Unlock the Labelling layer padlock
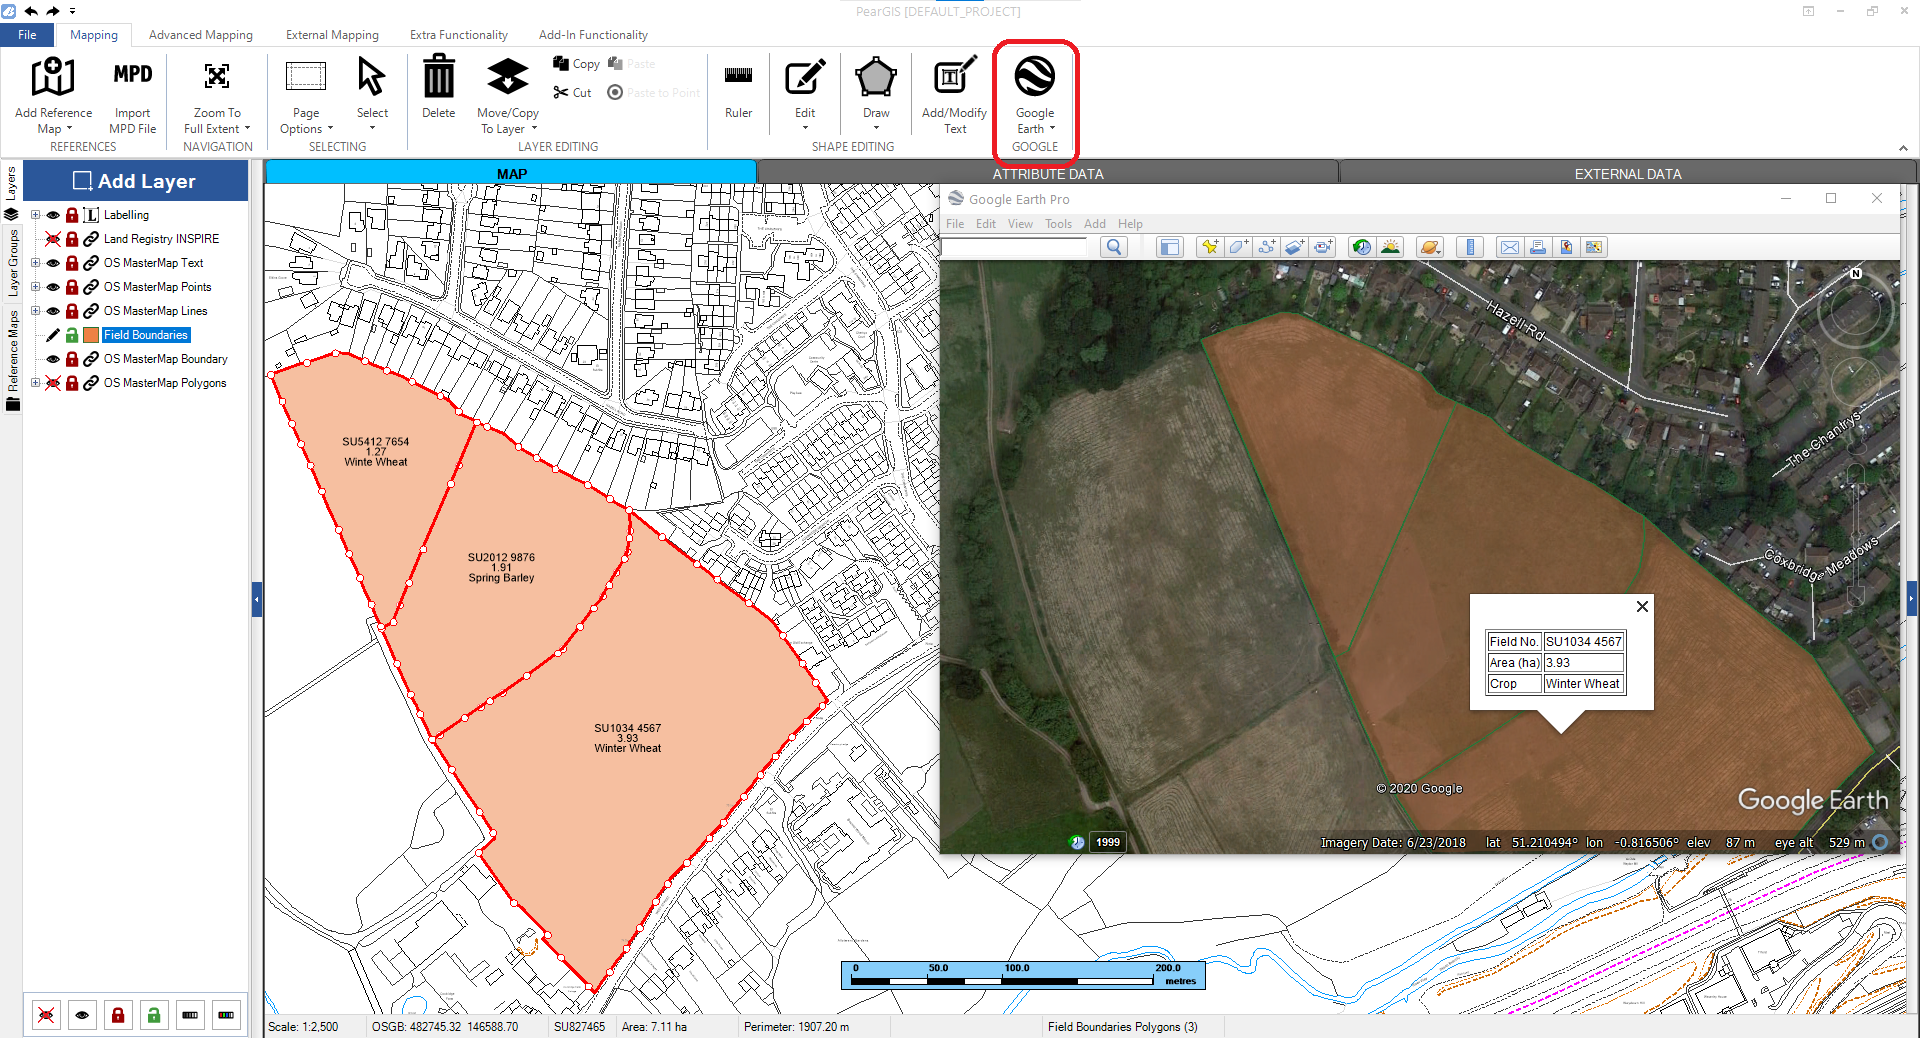The height and width of the screenshot is (1038, 1920). coord(72,215)
